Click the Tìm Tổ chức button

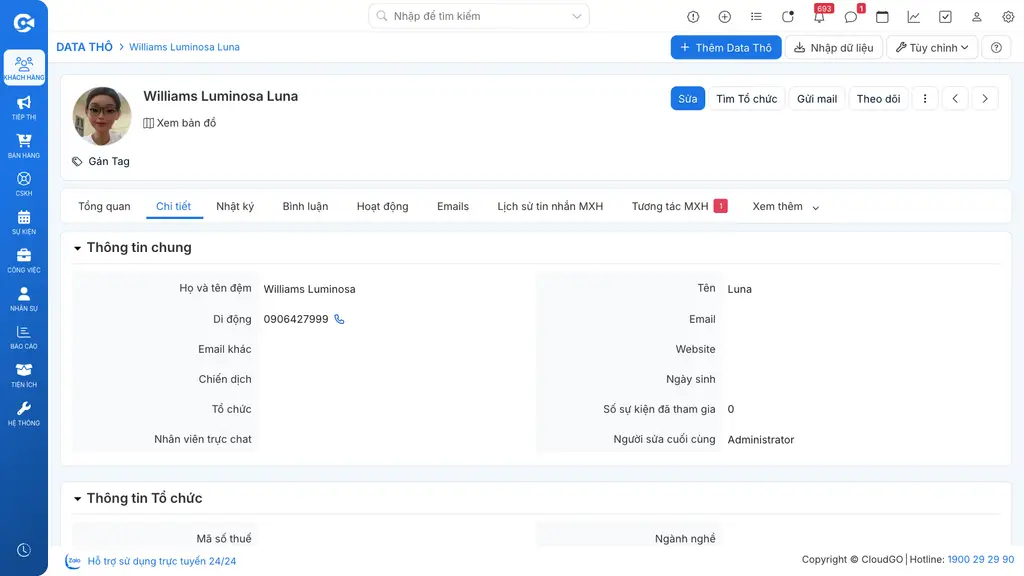[x=746, y=99]
